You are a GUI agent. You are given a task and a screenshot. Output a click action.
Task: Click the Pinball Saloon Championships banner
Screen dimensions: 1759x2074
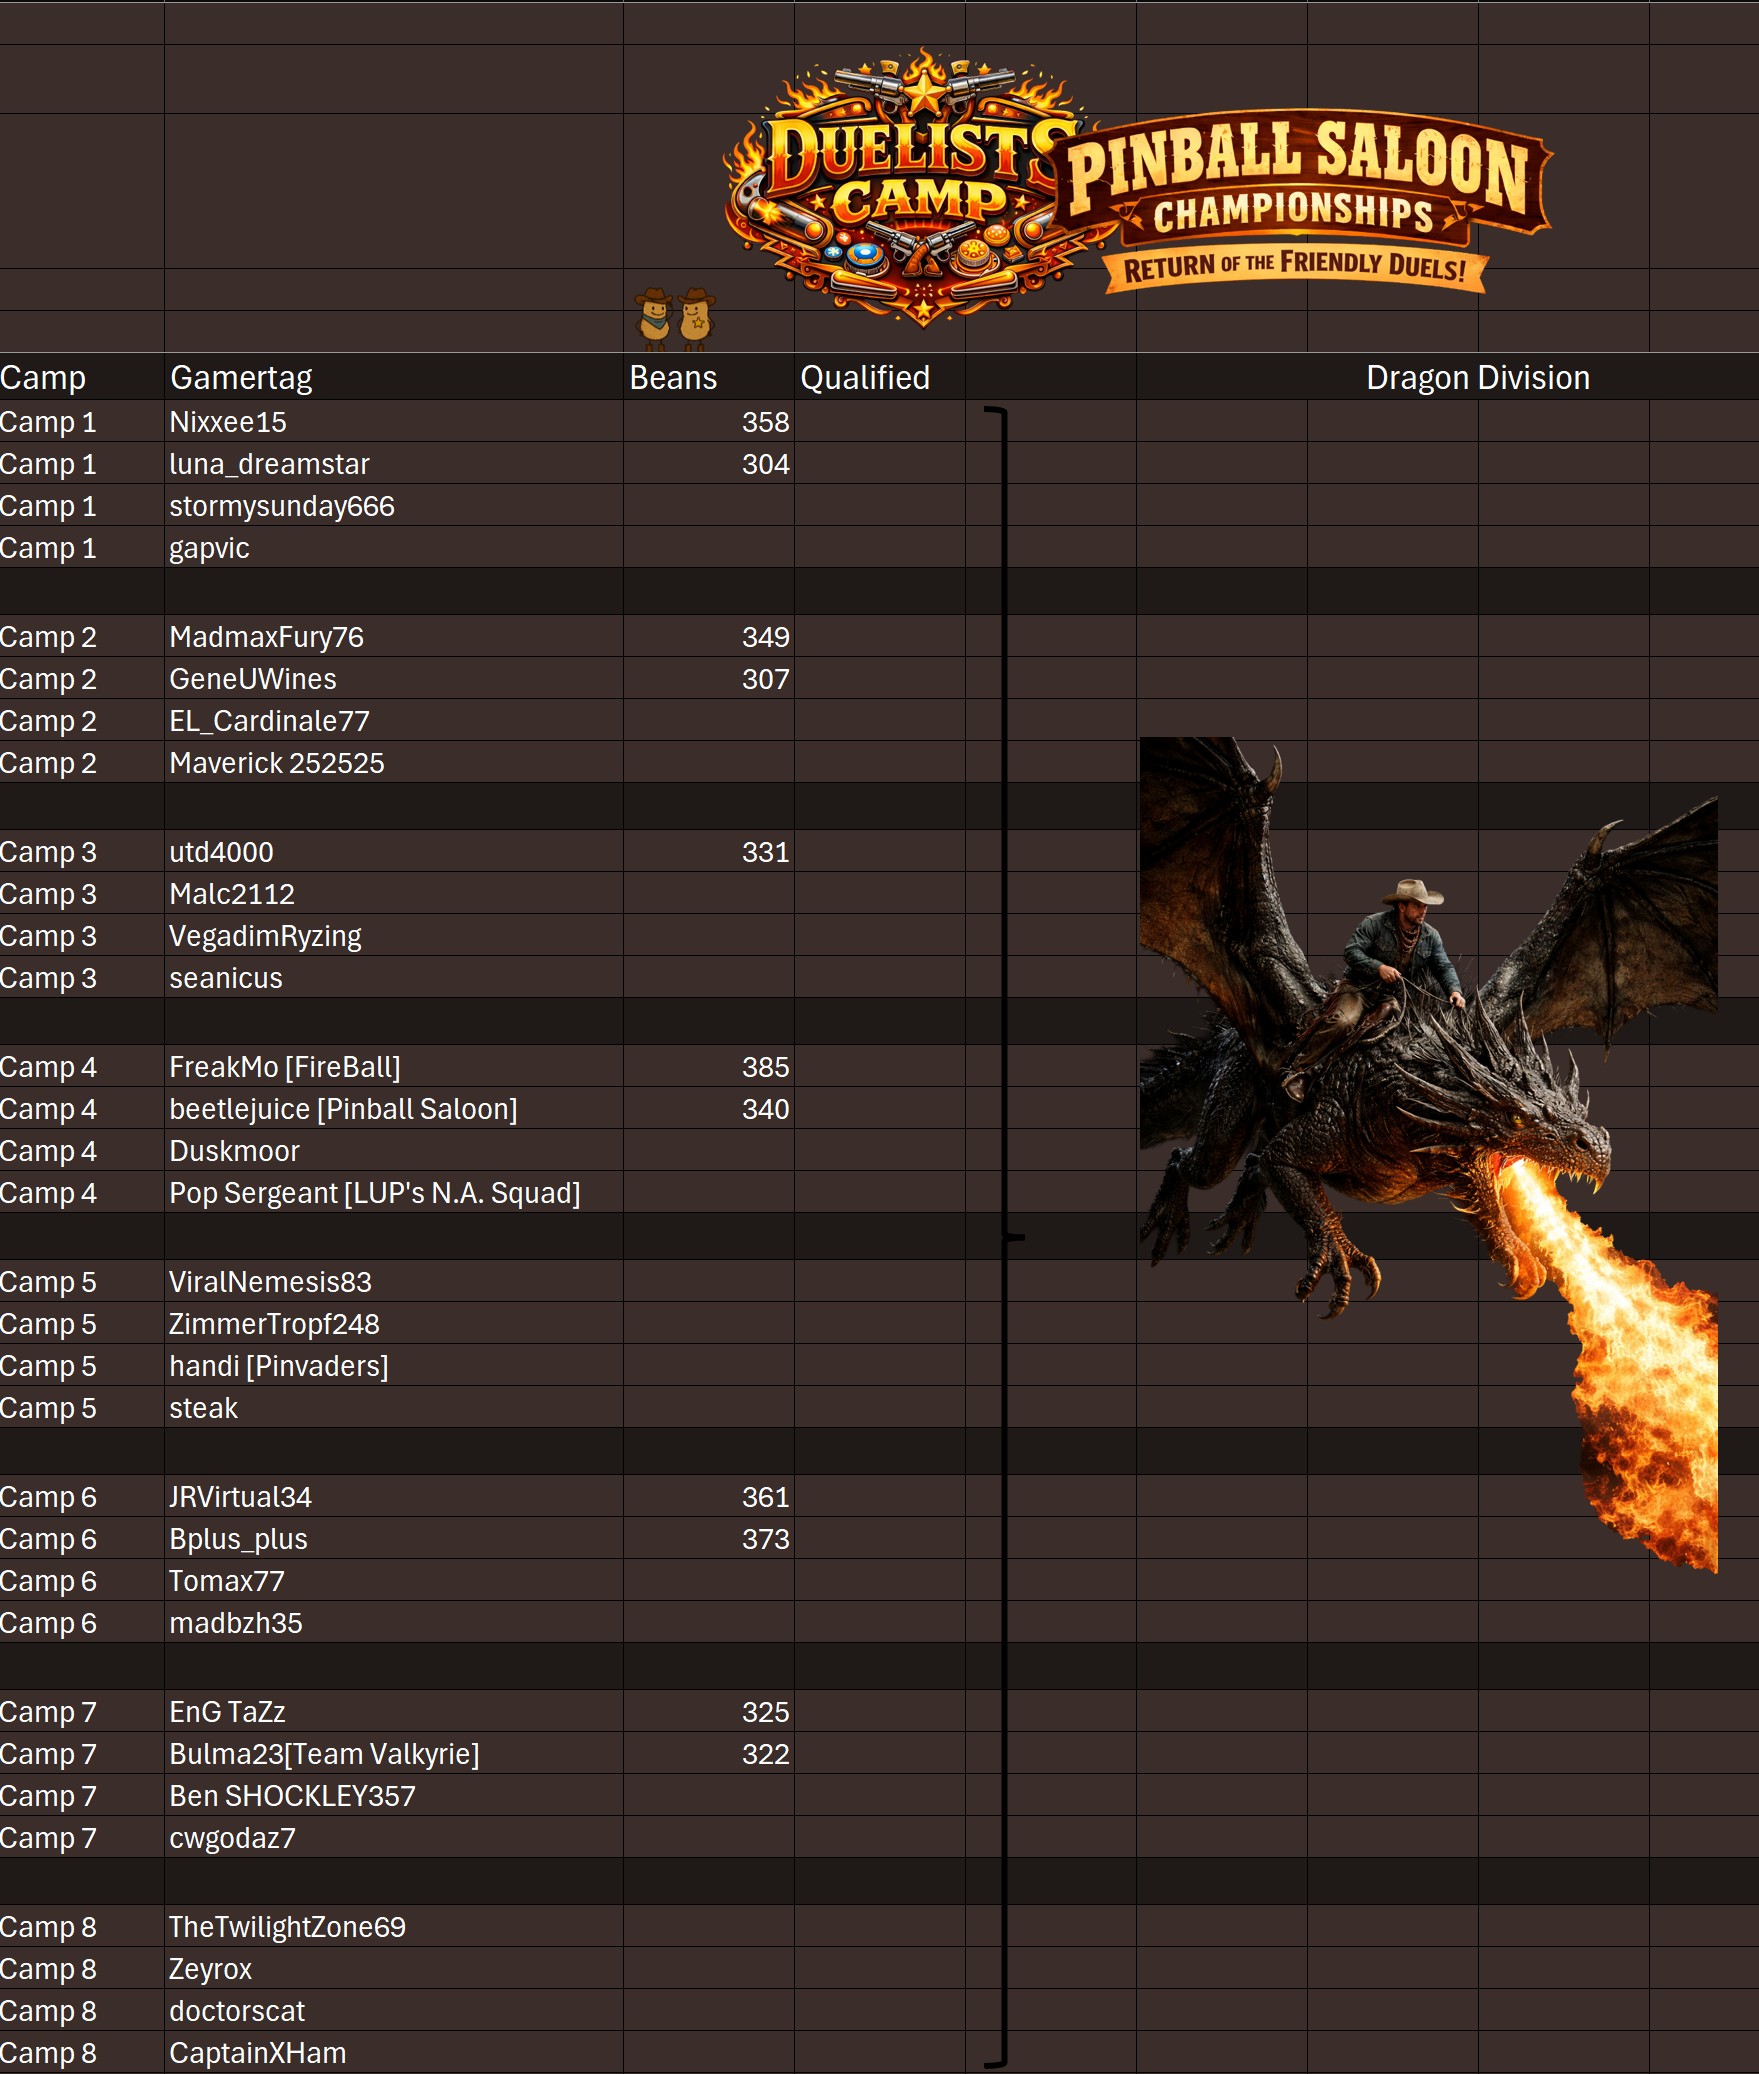point(1300,175)
